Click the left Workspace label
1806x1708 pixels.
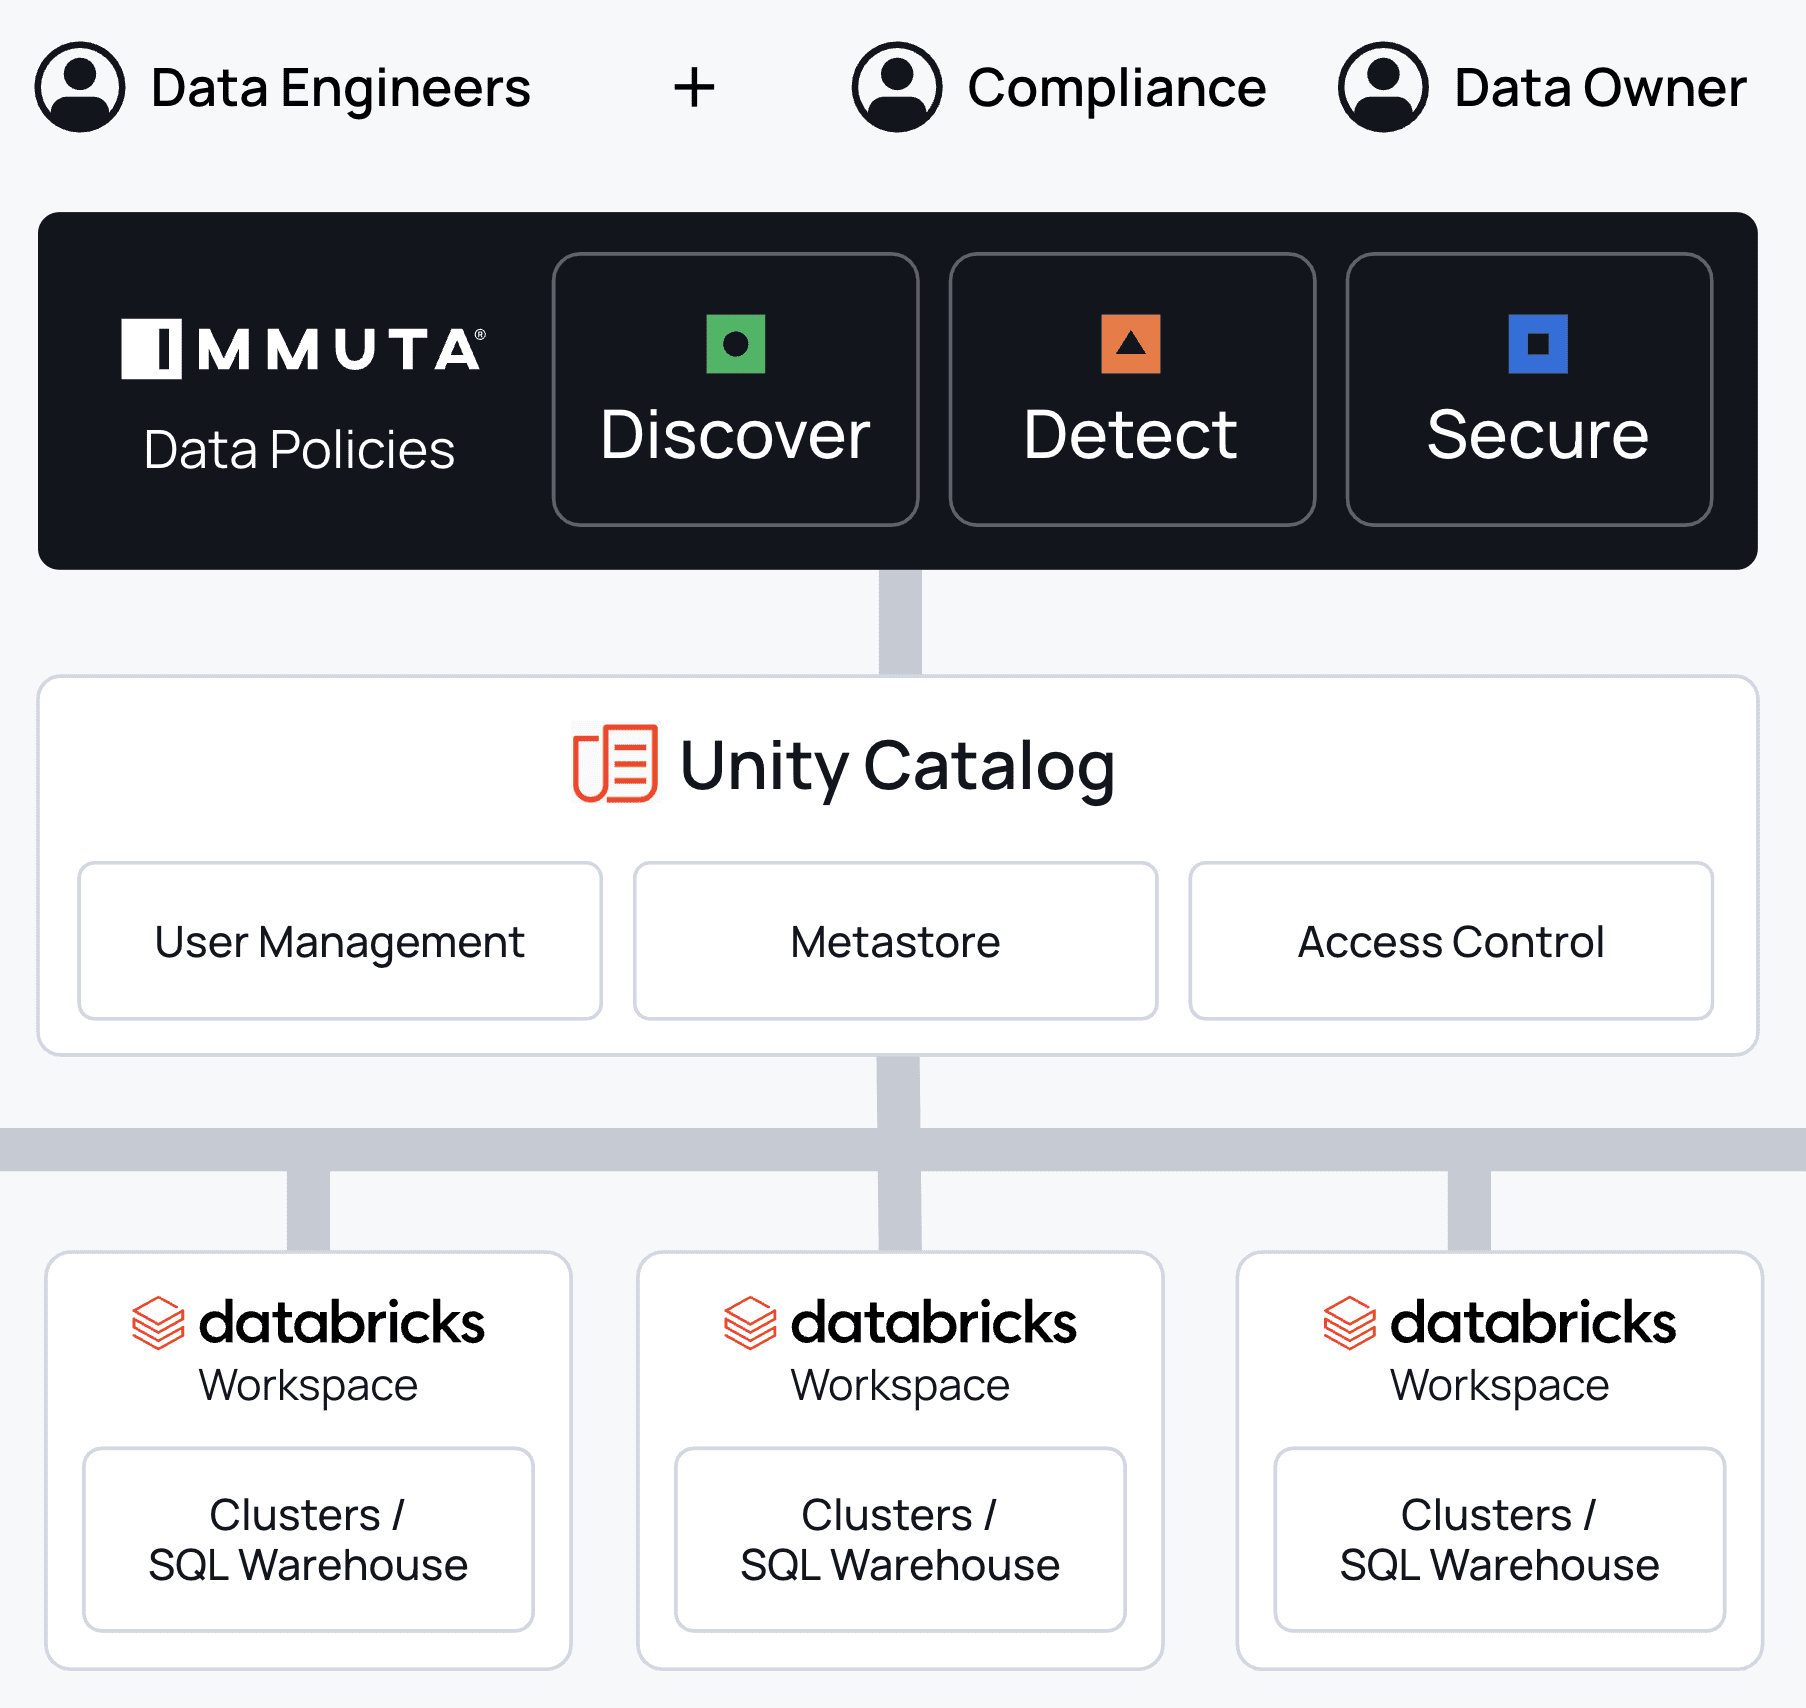(308, 1386)
